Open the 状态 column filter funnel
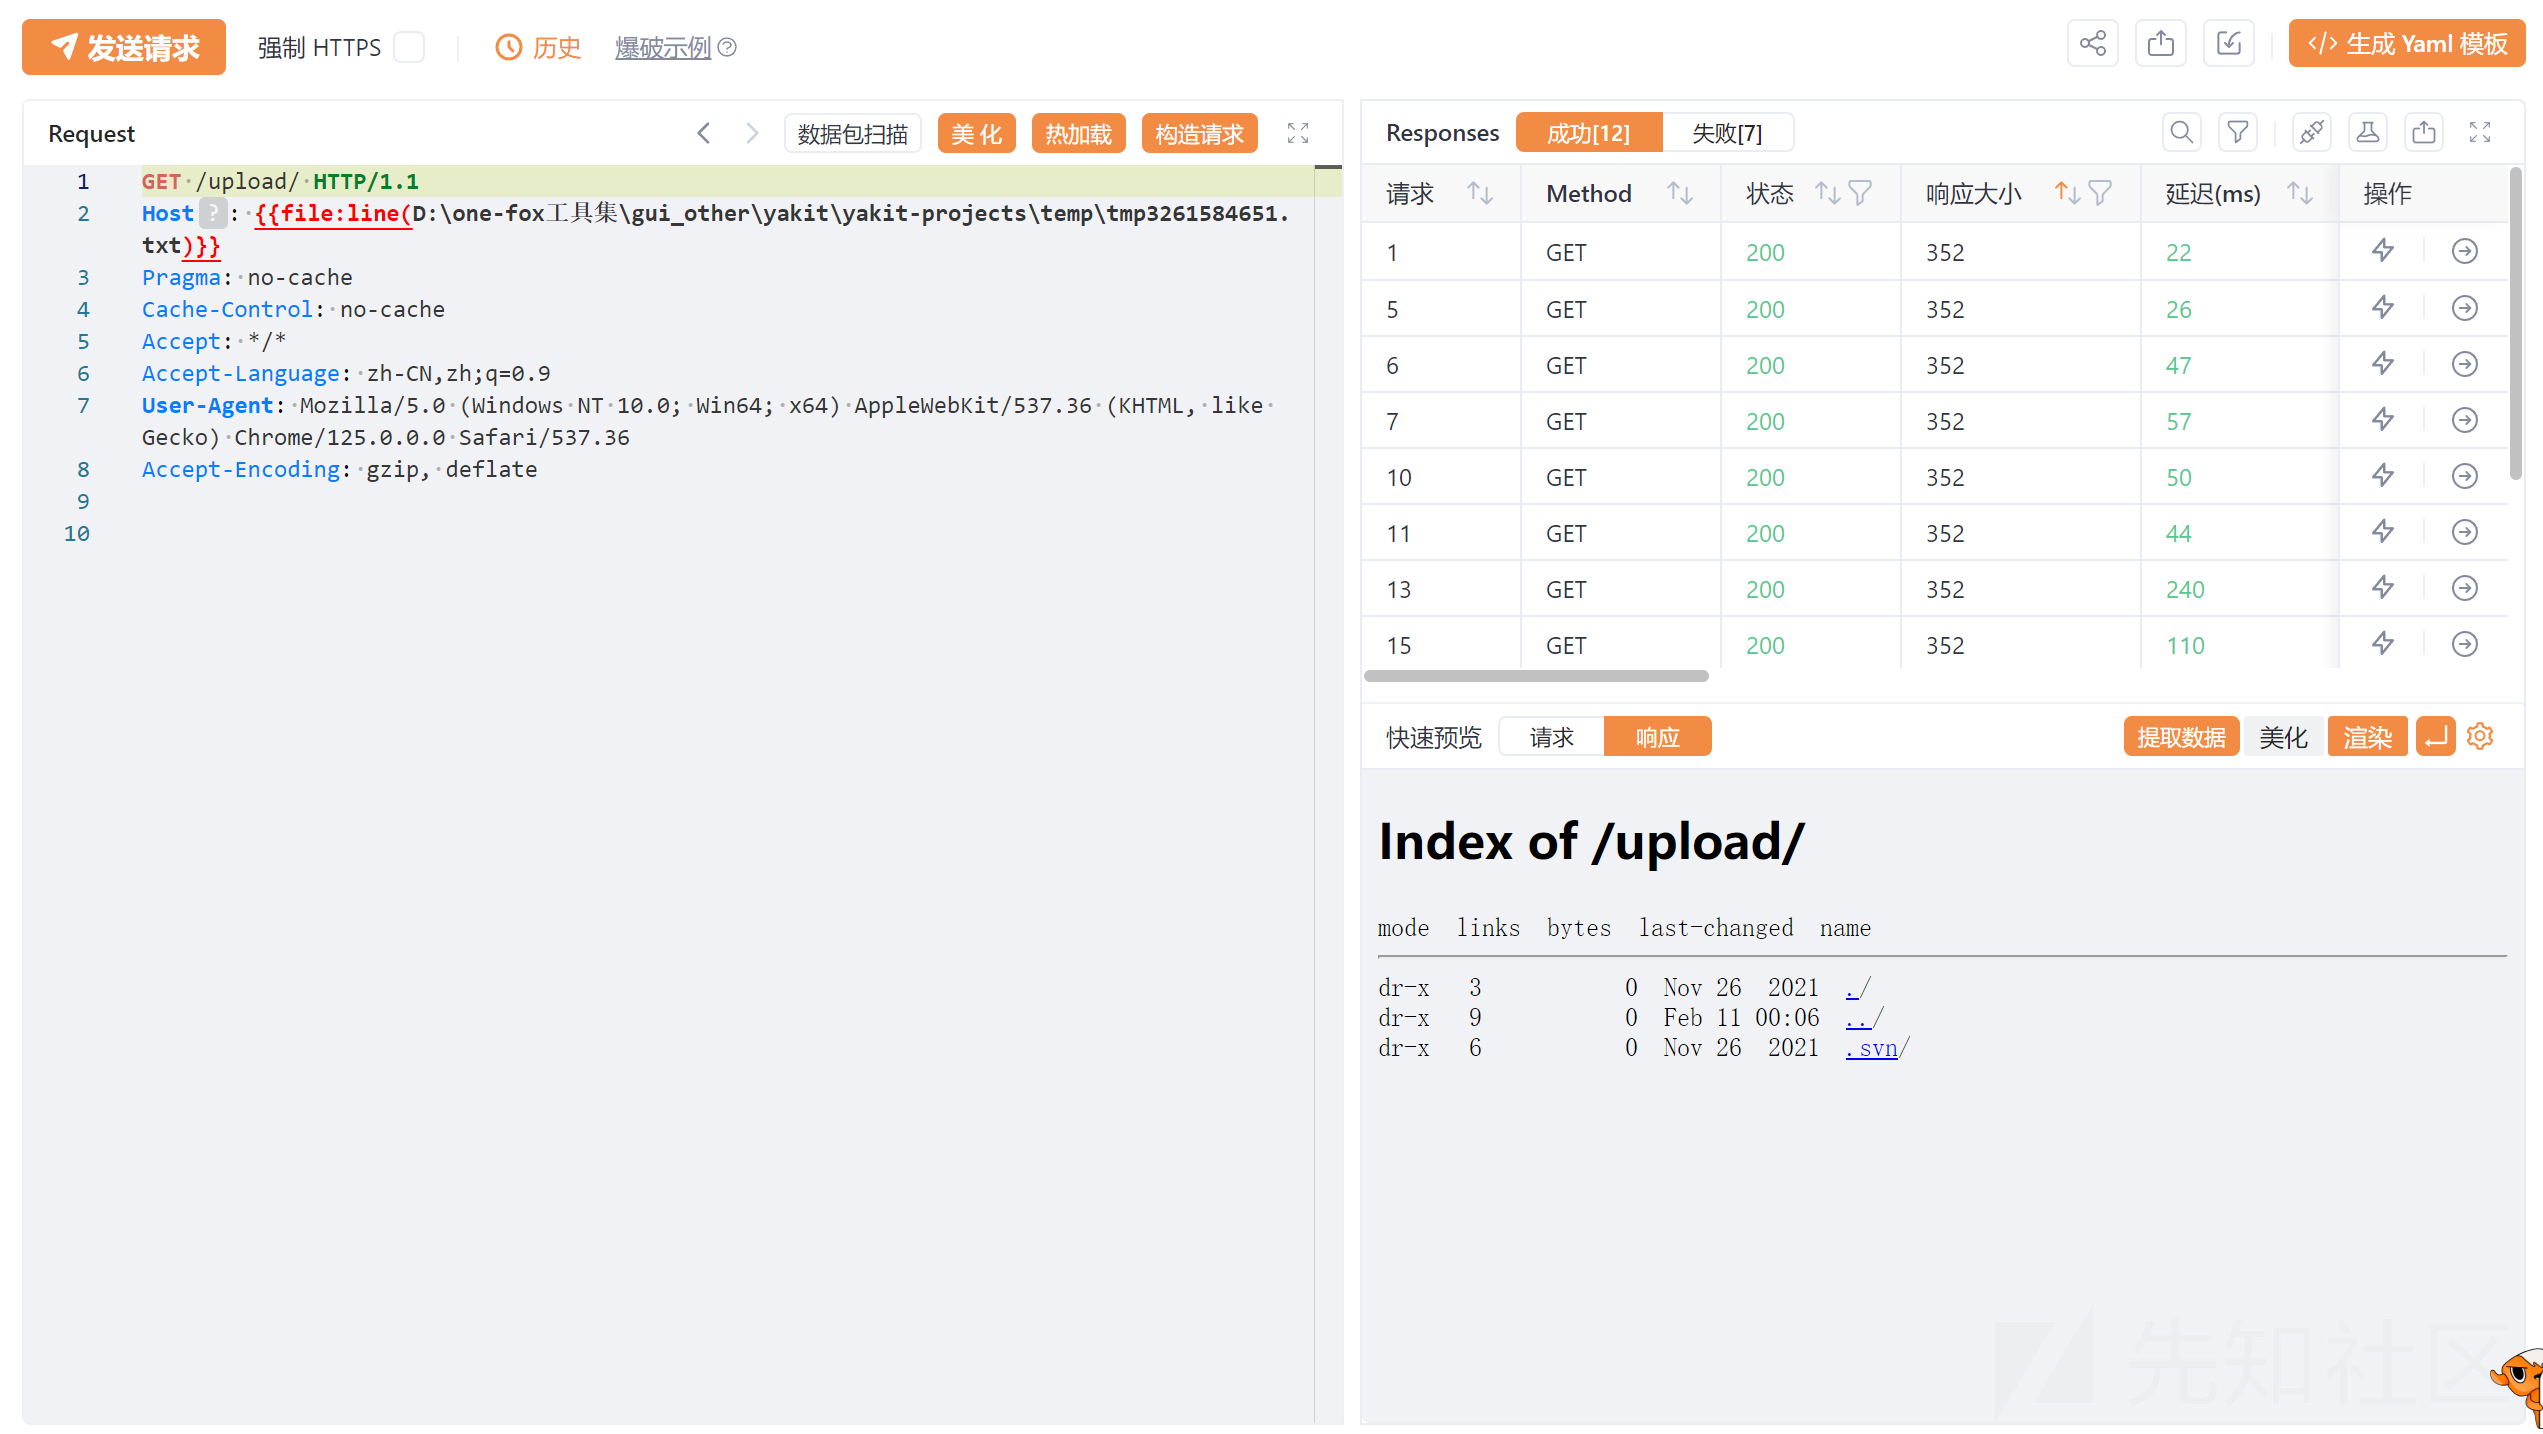Screen dimensions: 2543x1434 point(1860,193)
